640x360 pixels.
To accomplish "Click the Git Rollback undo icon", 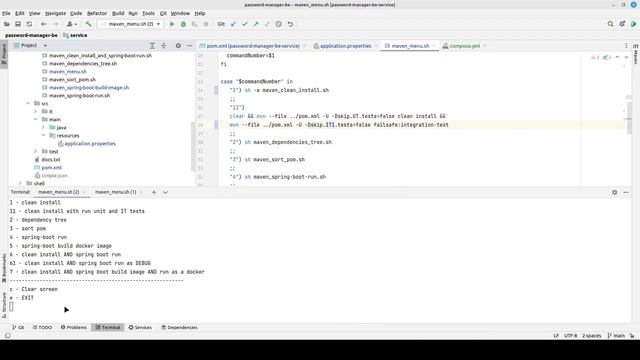I will coord(290,24).
